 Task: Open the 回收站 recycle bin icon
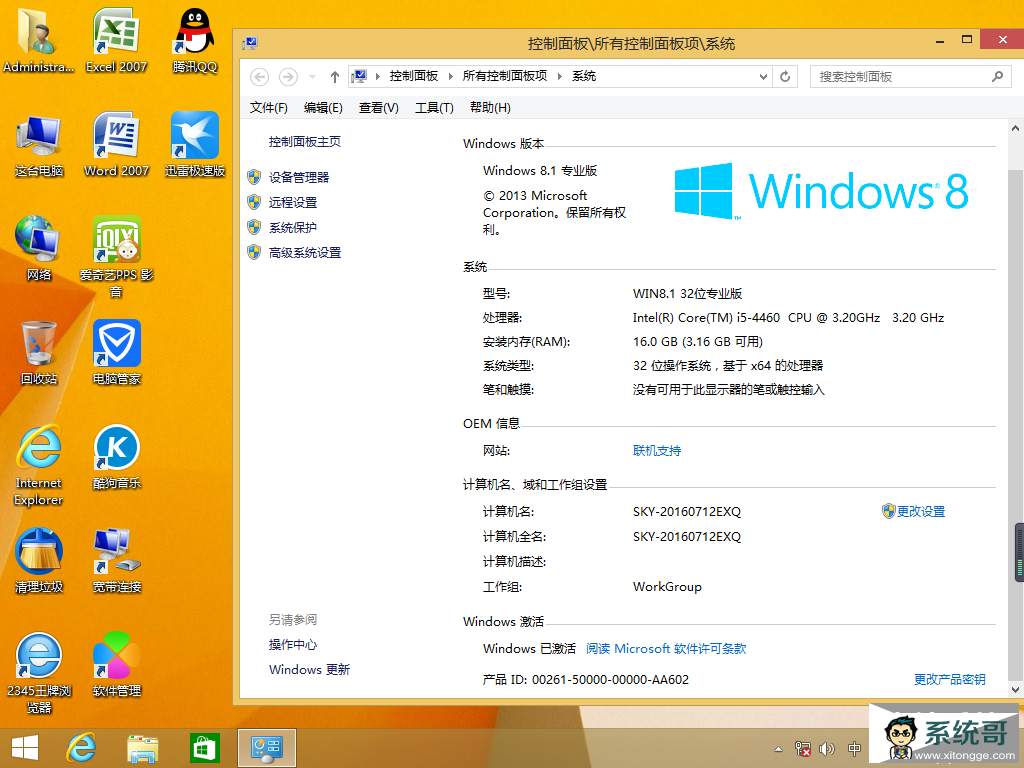point(39,353)
